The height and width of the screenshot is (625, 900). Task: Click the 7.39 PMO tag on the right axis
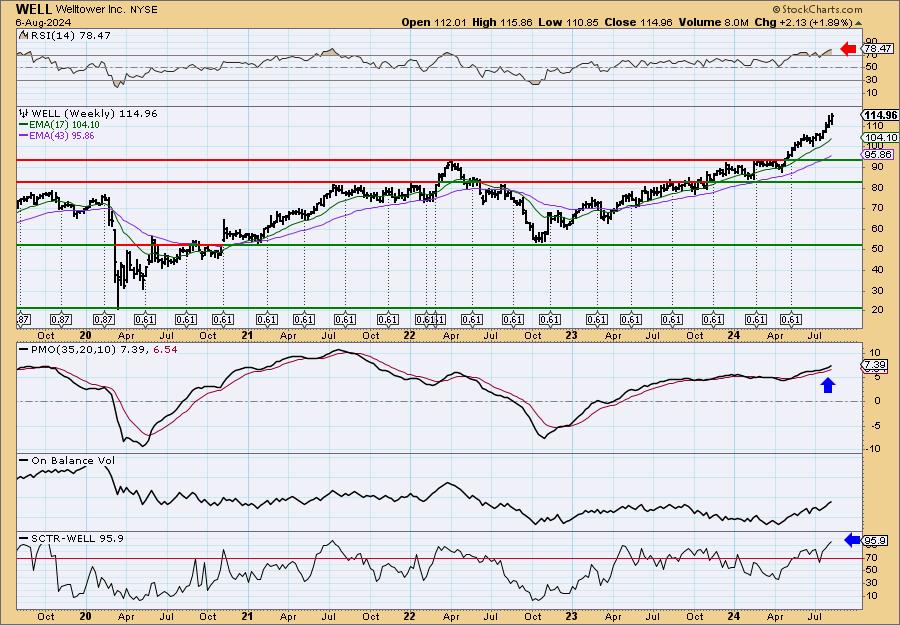[x=875, y=364]
